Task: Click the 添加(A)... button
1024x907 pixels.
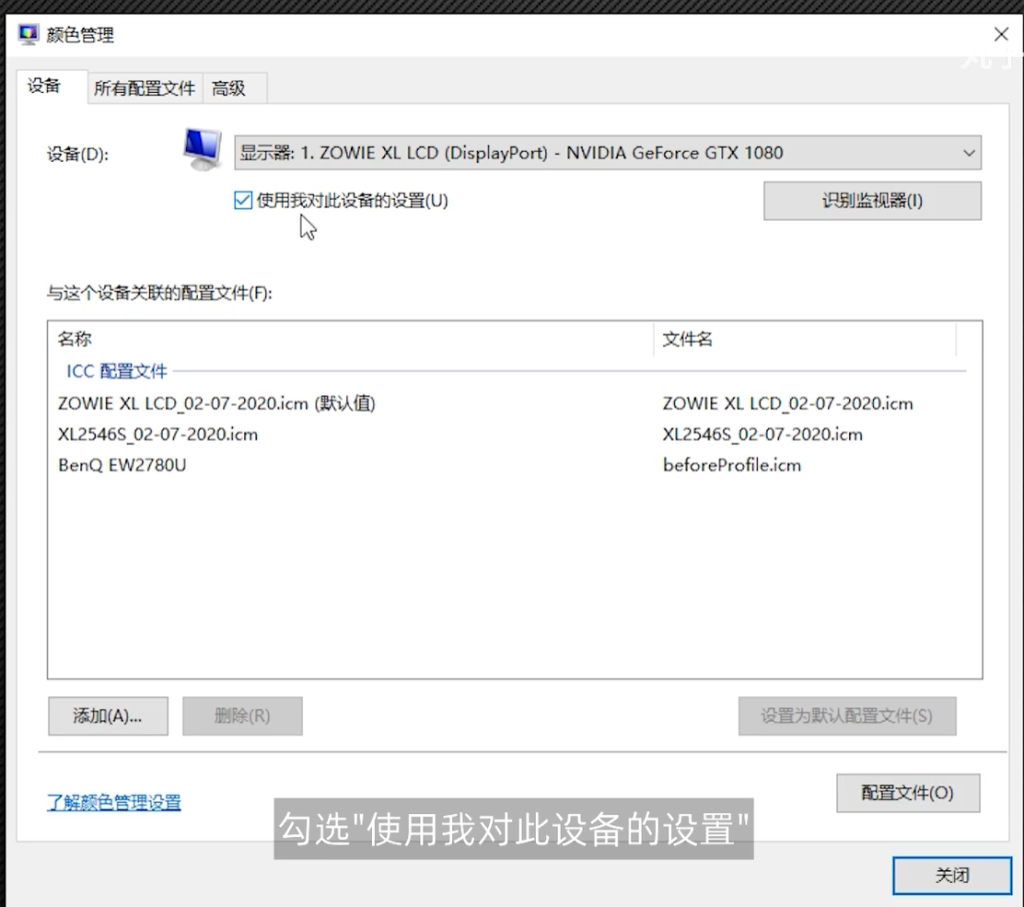Action: pos(108,716)
